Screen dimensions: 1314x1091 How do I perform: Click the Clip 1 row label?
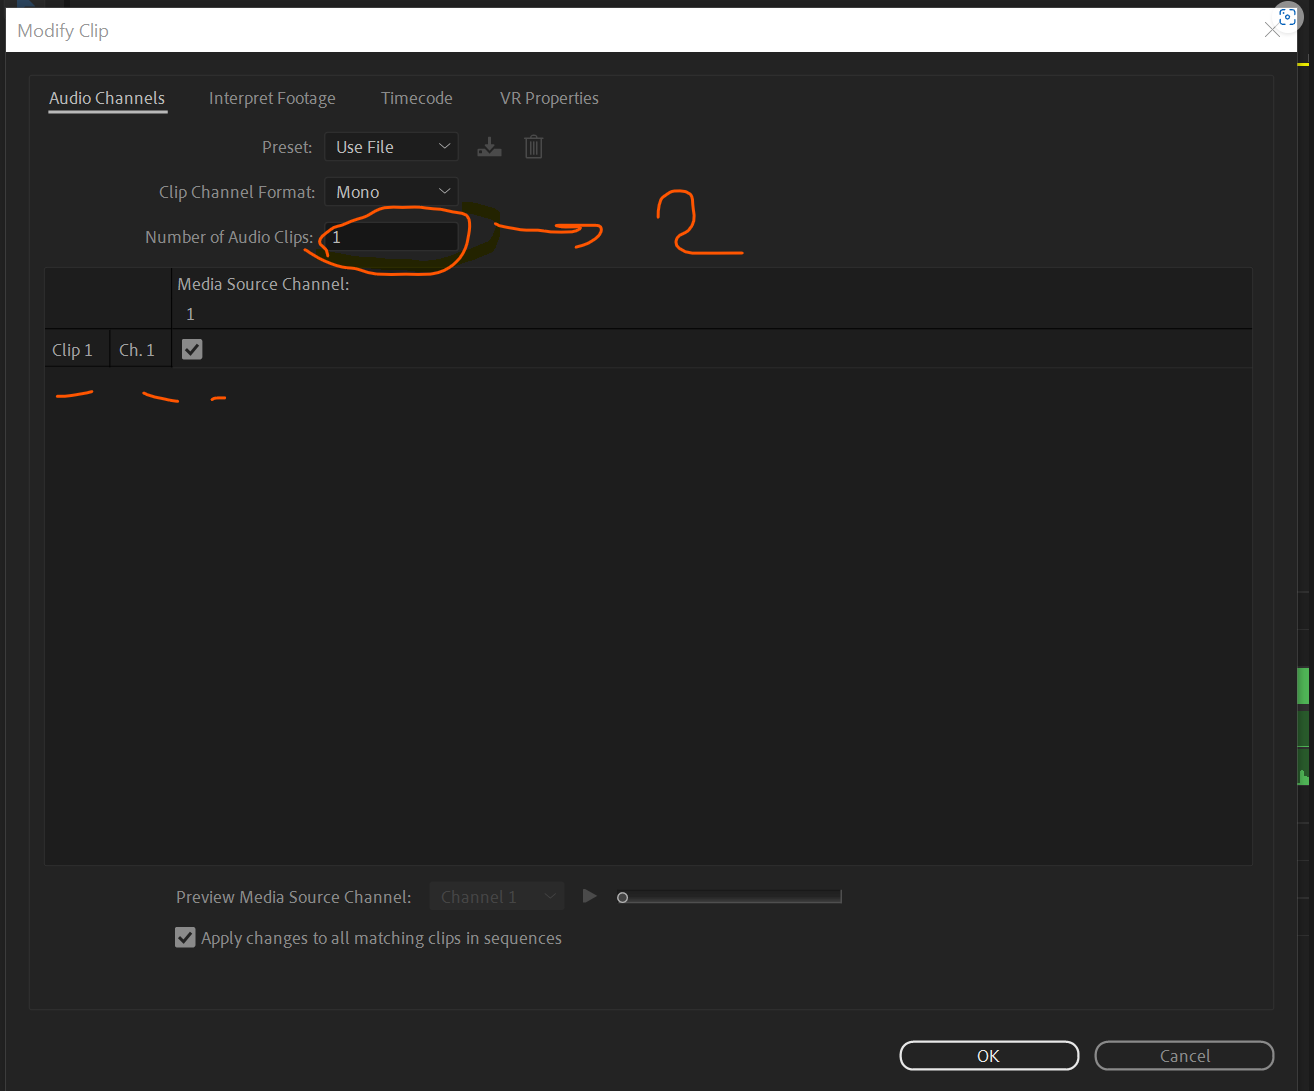pyautogui.click(x=72, y=350)
